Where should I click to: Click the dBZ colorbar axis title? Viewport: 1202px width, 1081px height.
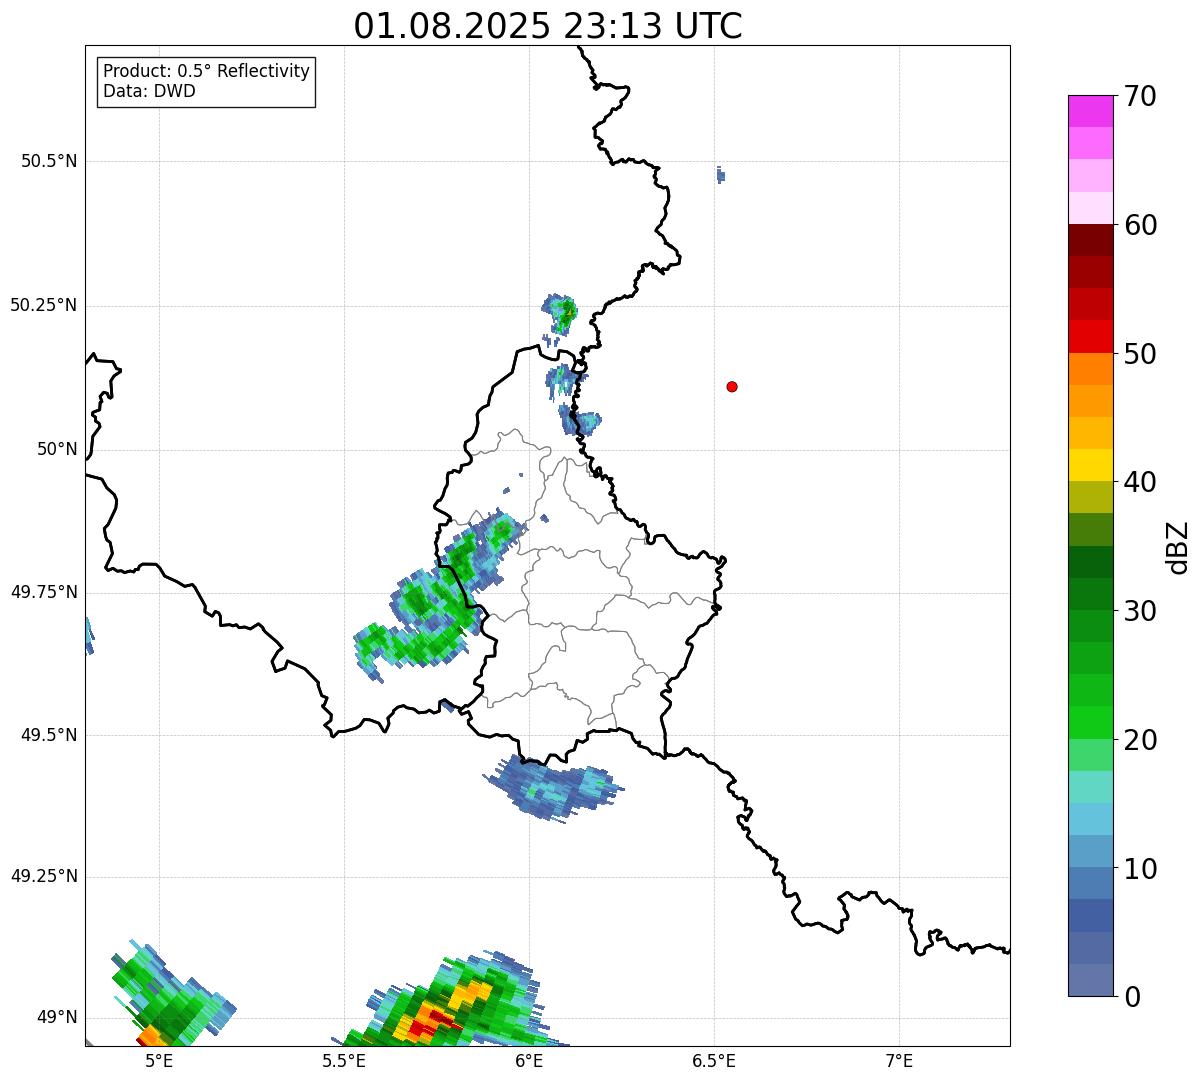(1178, 547)
